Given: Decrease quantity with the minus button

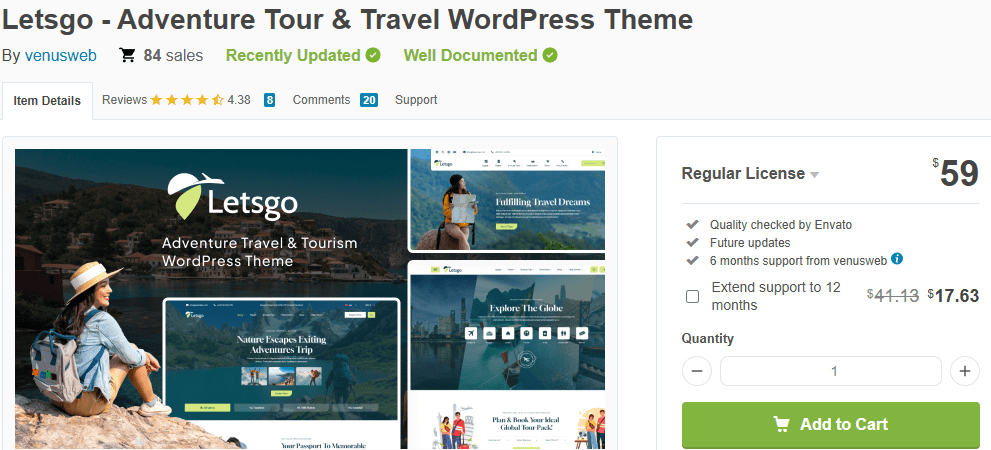Looking at the screenshot, I should click(x=697, y=371).
